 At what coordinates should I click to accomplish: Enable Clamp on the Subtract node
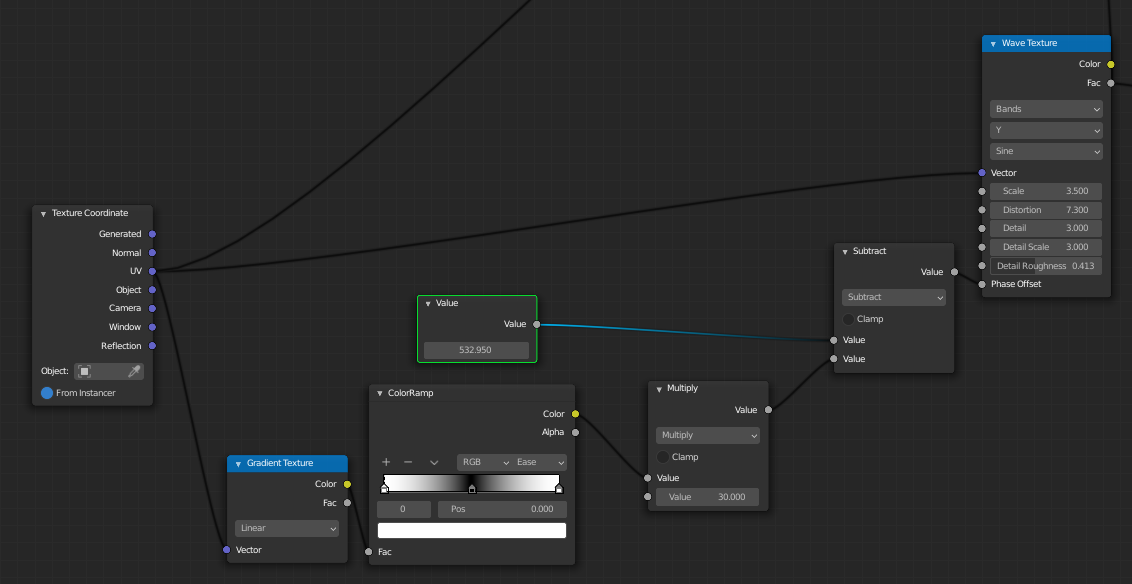point(848,319)
